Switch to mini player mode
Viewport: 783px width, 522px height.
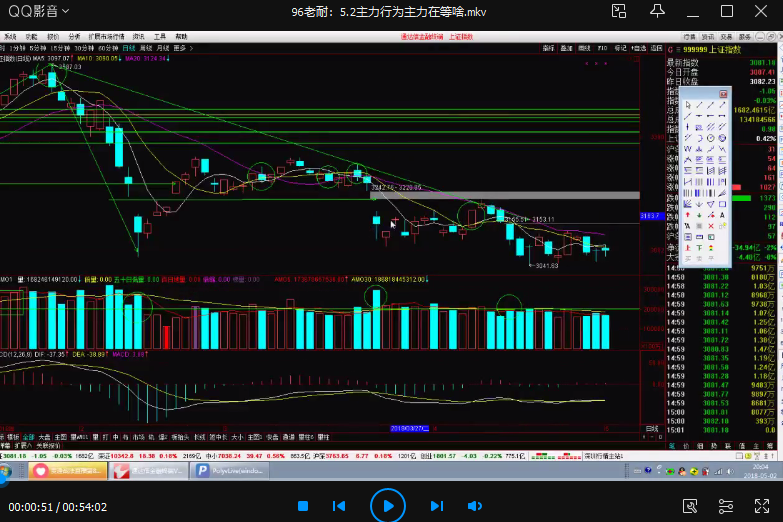tap(621, 12)
